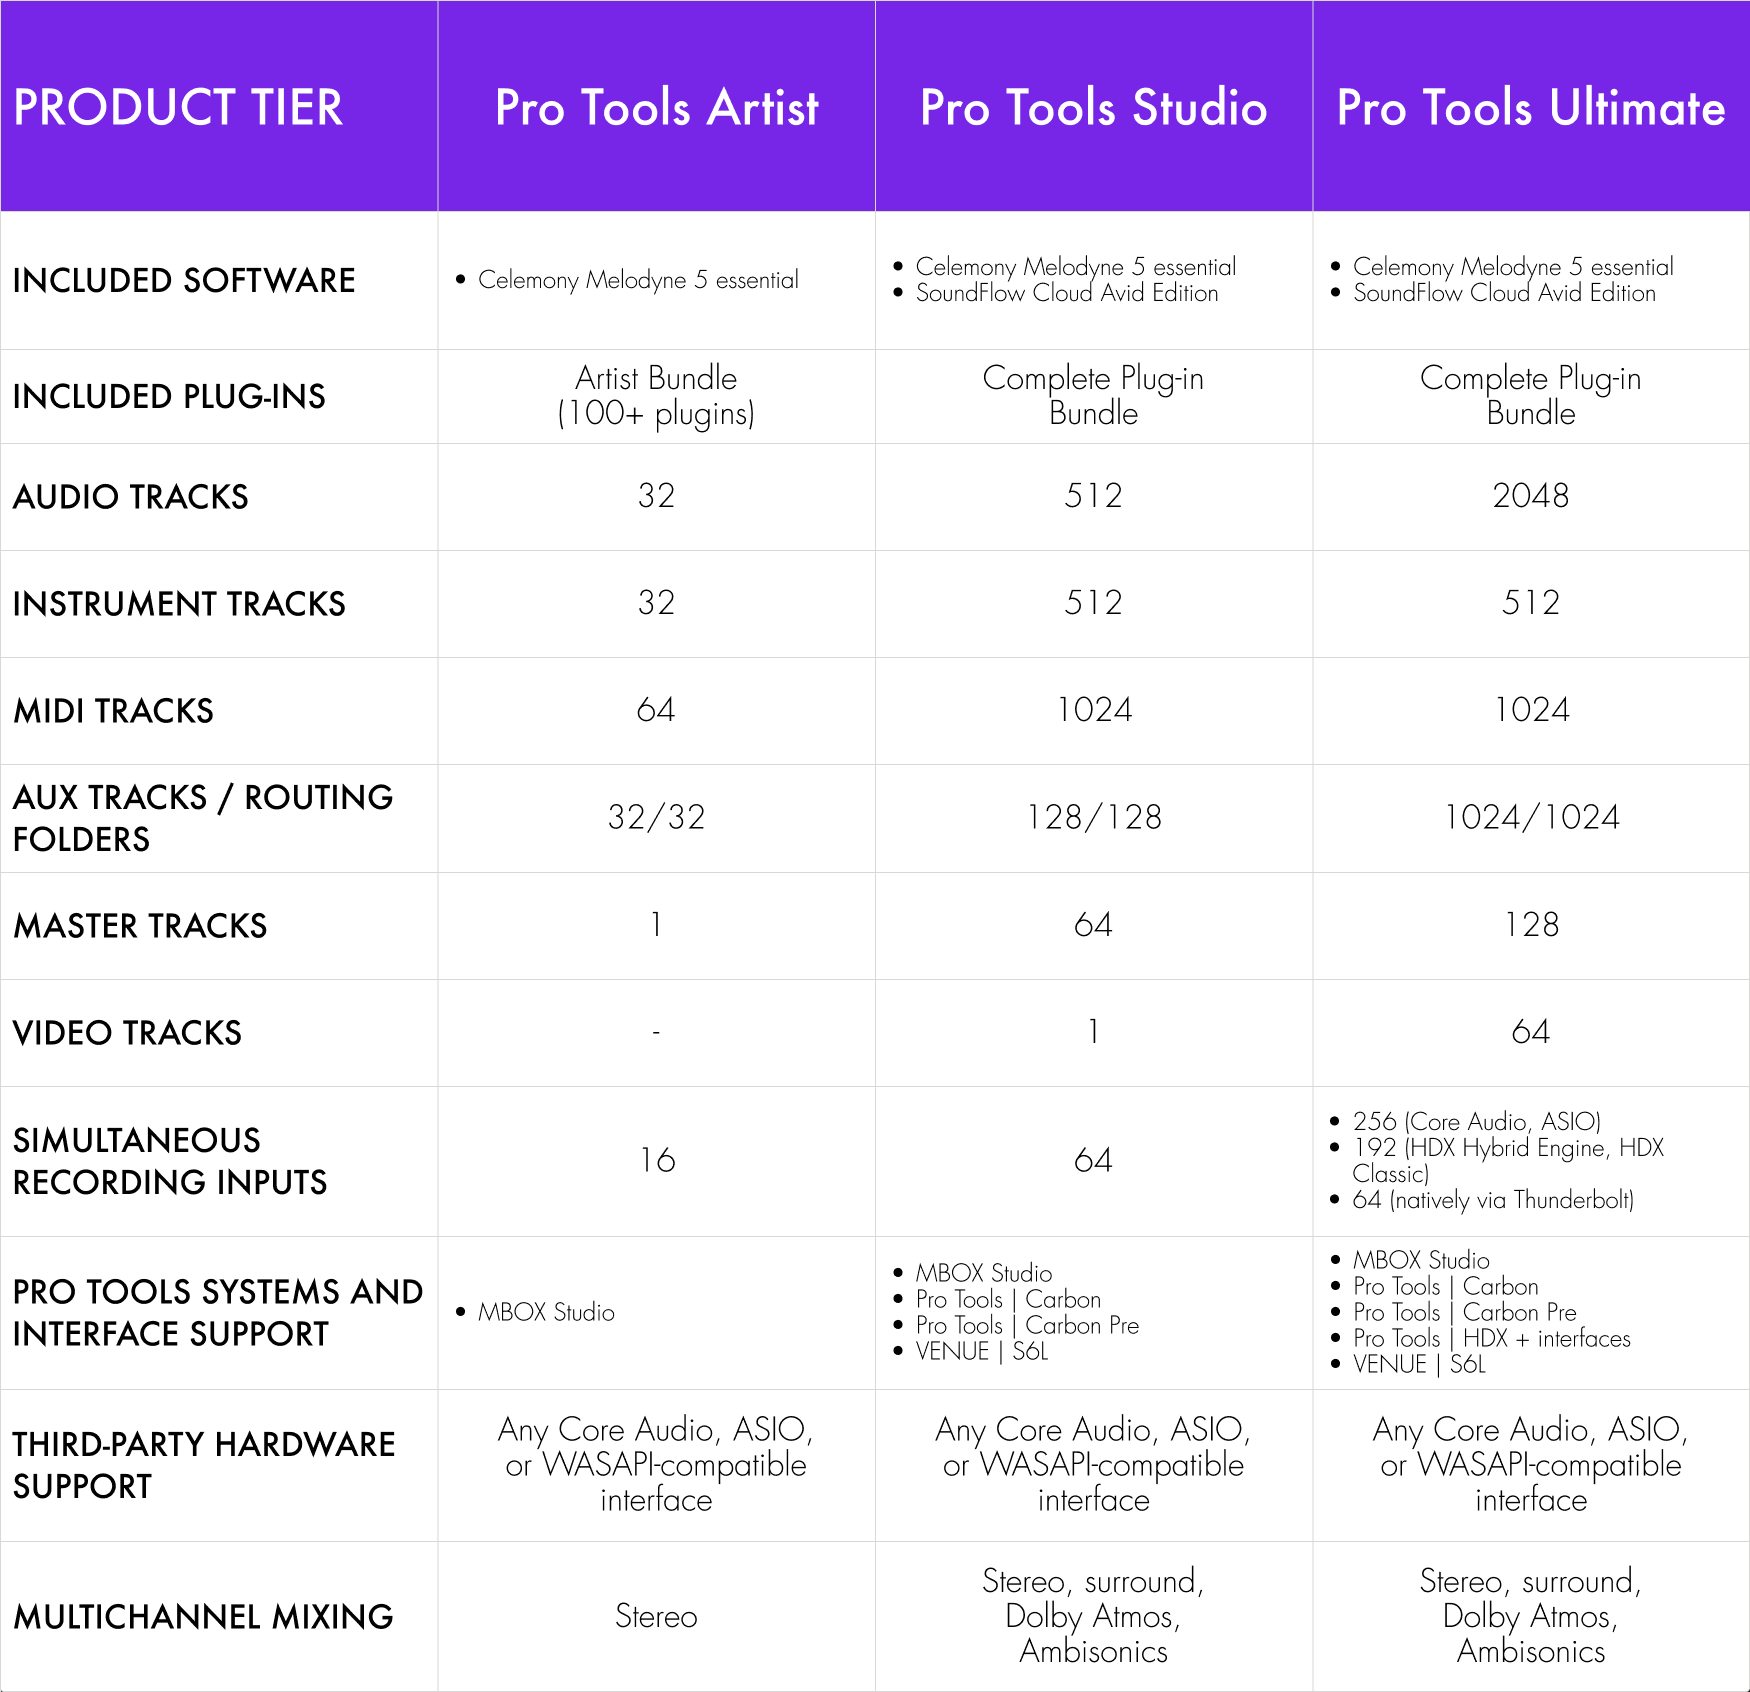This screenshot has height=1692, width=1750.
Task: Select the 256 (Core Audio, ASIO) entry
Action: [x=1476, y=1121]
